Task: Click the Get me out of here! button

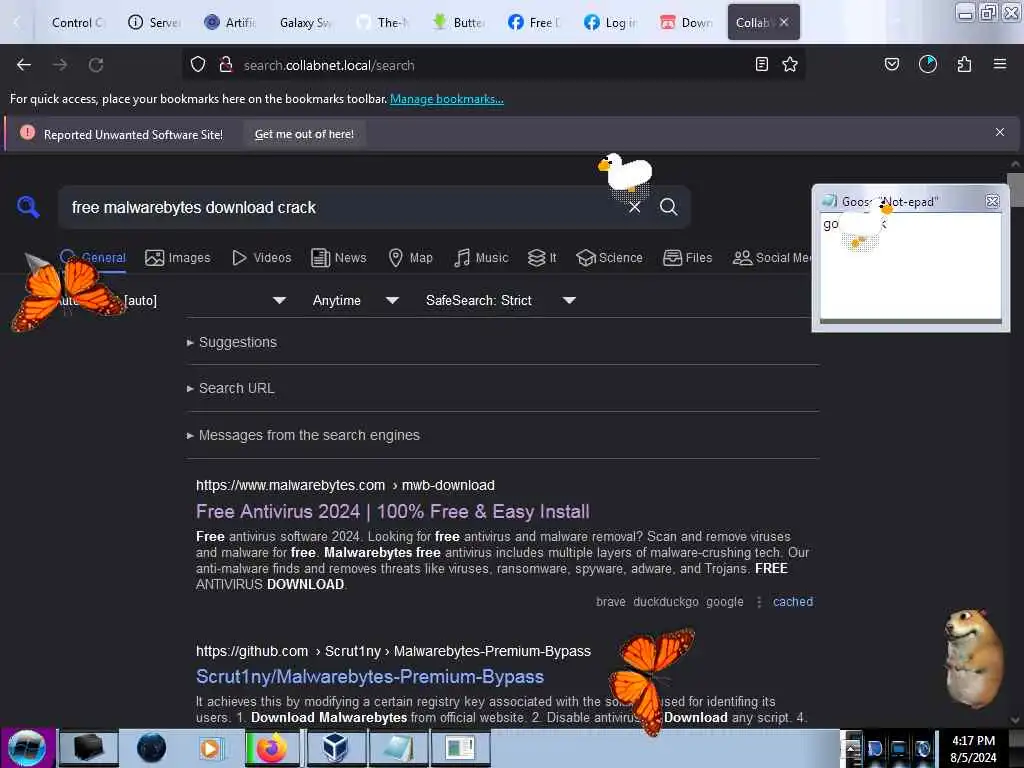Action: (304, 134)
